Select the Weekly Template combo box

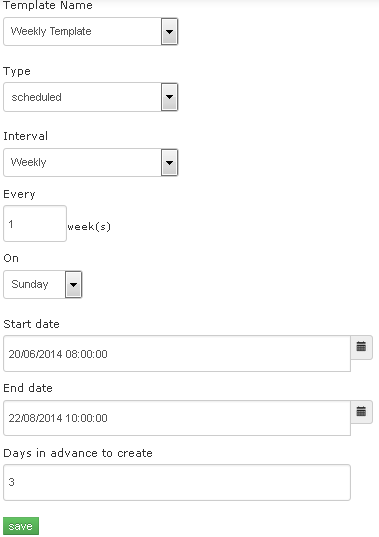click(x=90, y=32)
